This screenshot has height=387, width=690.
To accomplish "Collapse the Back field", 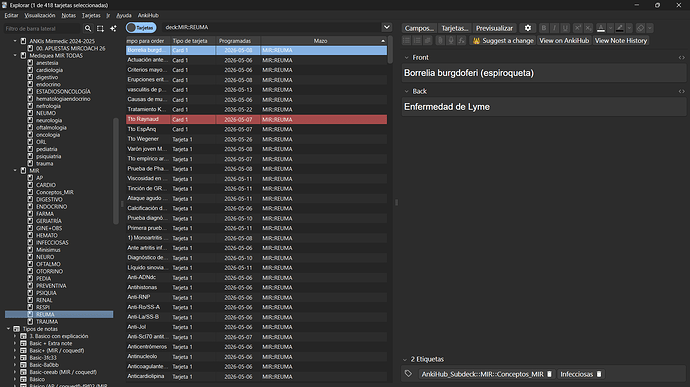I will point(407,92).
